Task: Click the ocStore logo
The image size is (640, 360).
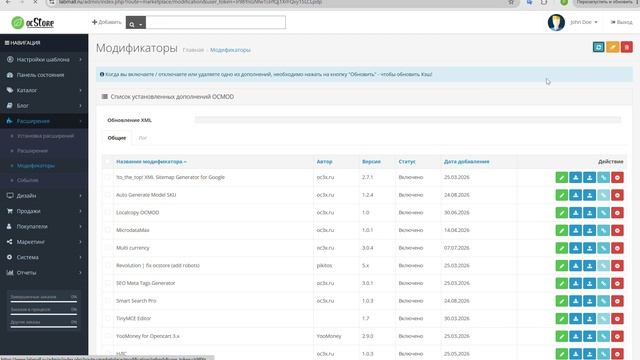Action: tap(33, 22)
